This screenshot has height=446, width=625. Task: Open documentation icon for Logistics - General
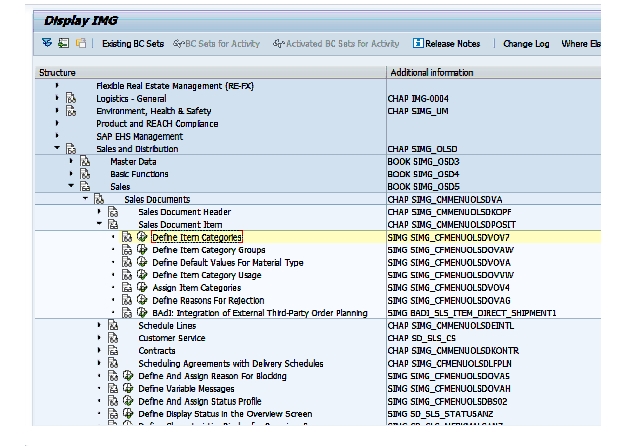click(71, 98)
